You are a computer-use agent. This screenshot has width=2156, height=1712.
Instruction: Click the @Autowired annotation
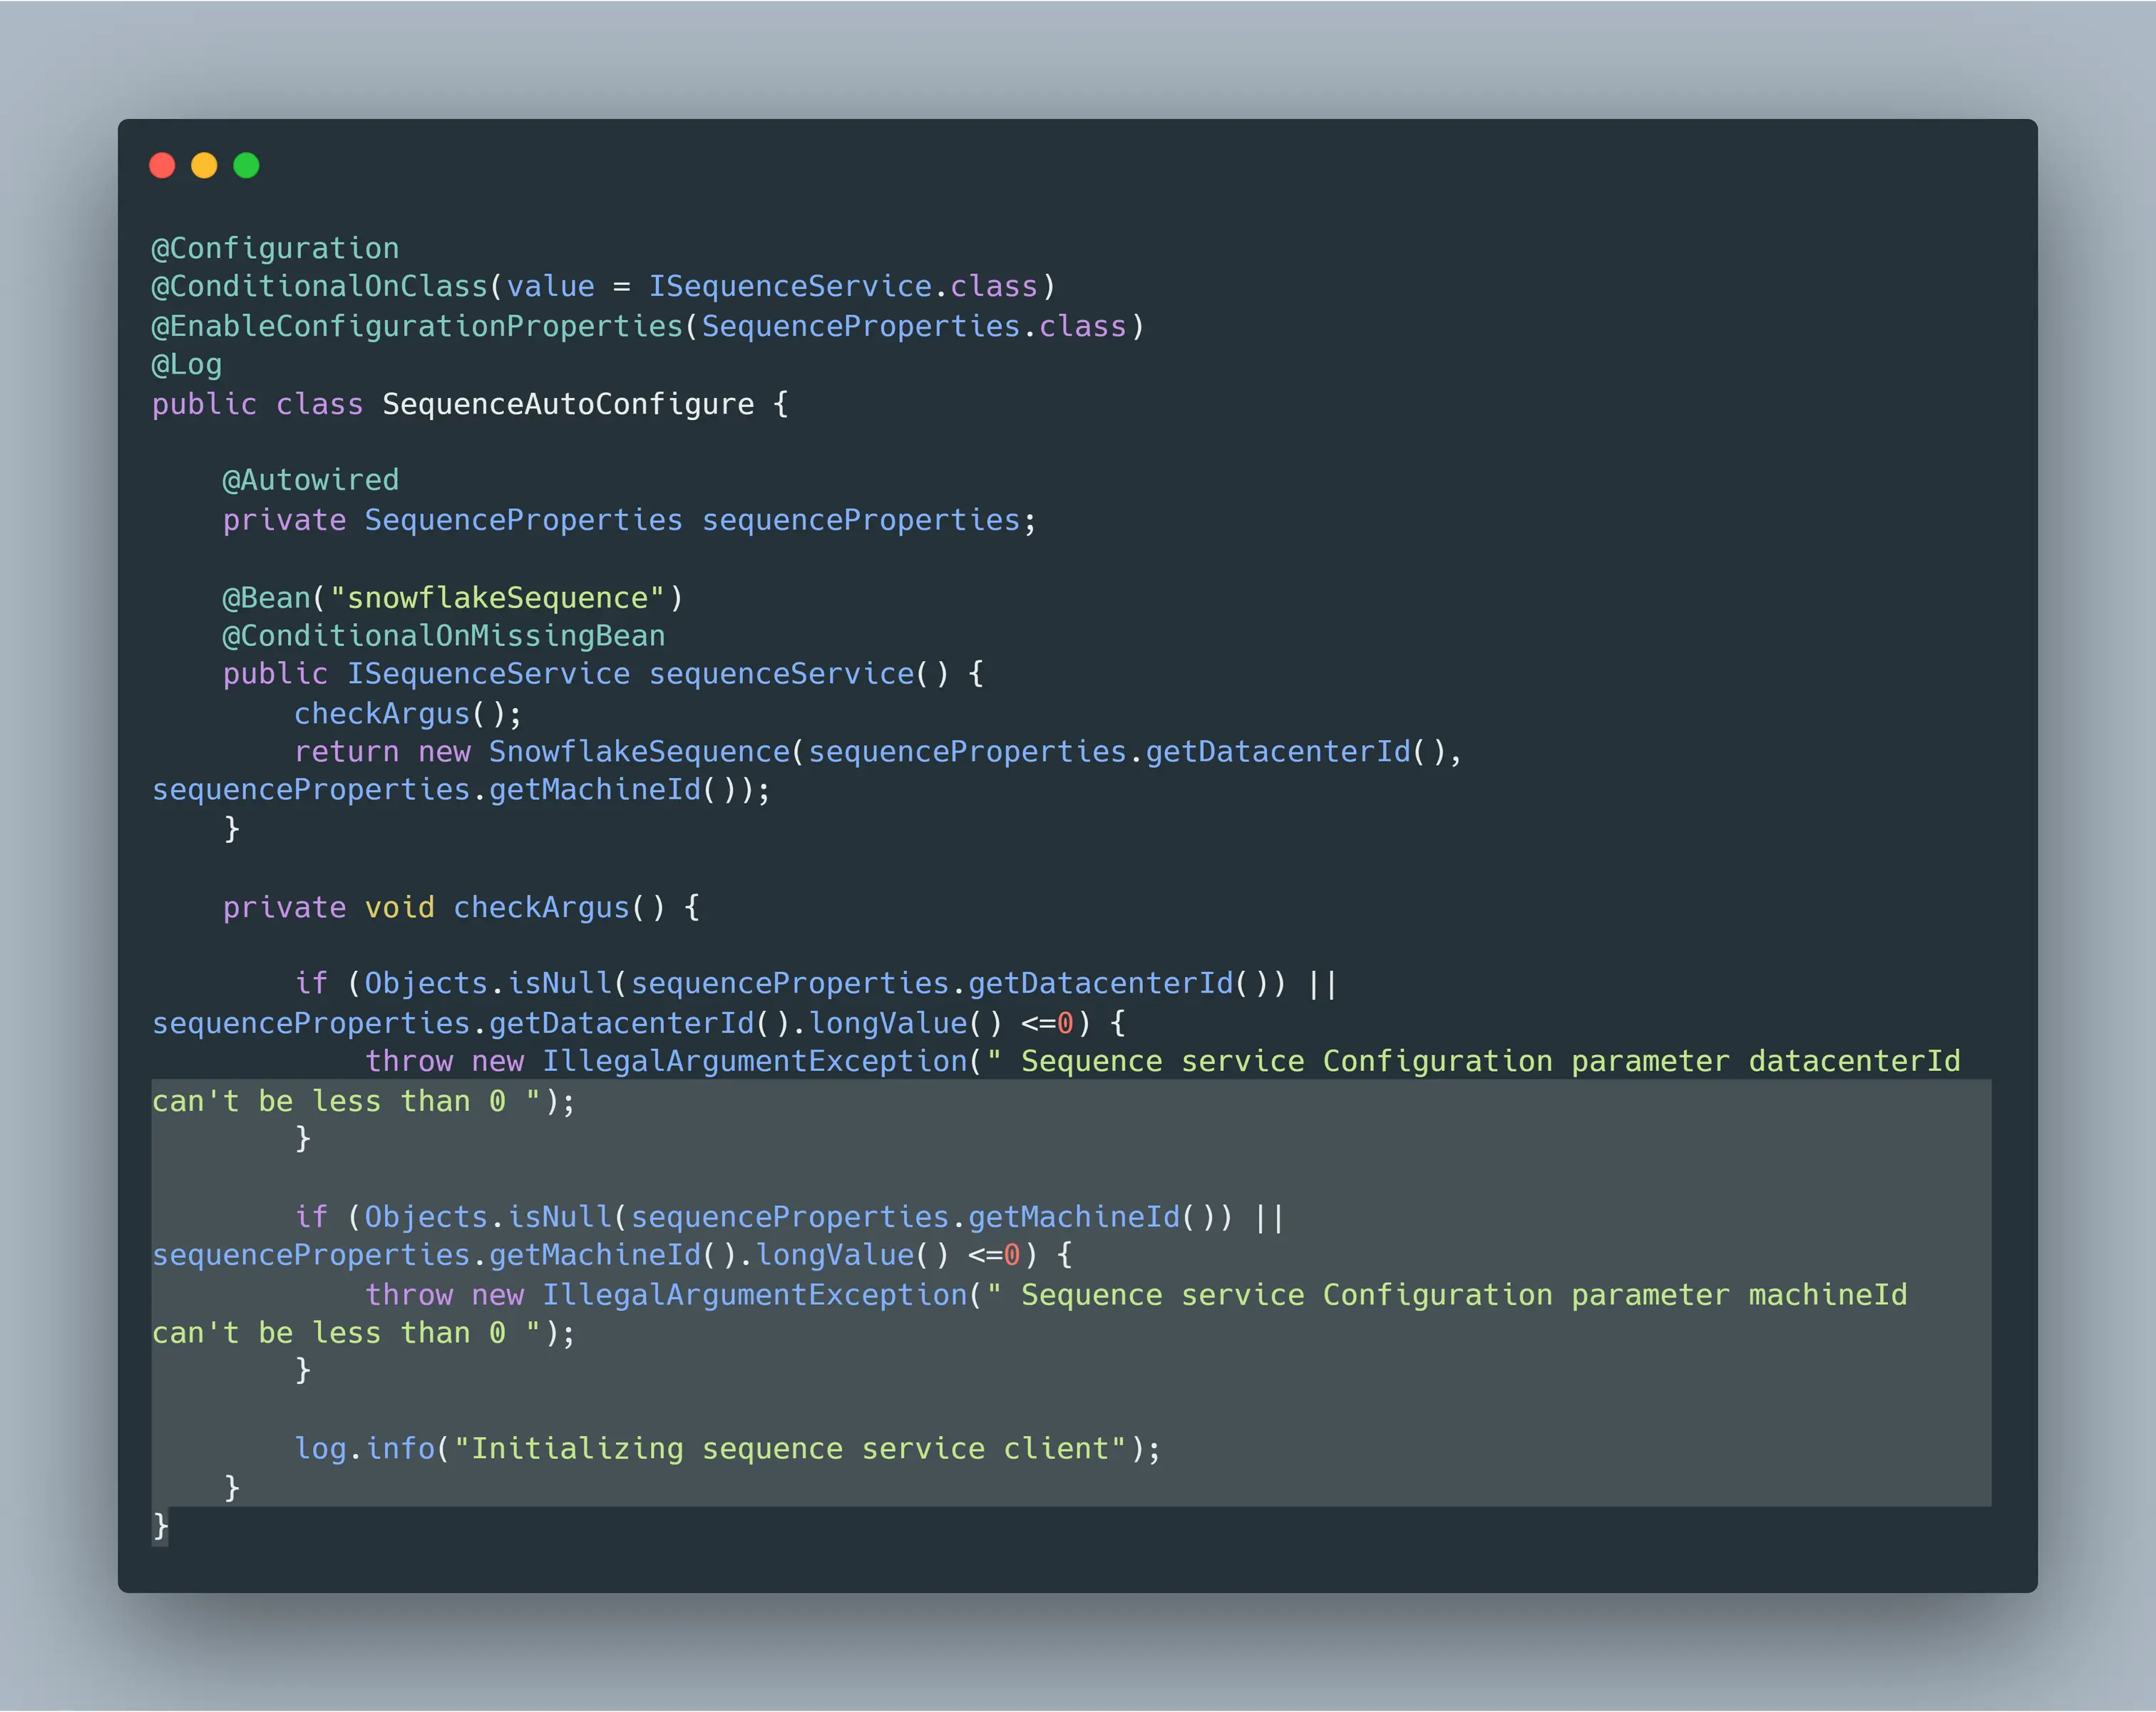(310, 481)
